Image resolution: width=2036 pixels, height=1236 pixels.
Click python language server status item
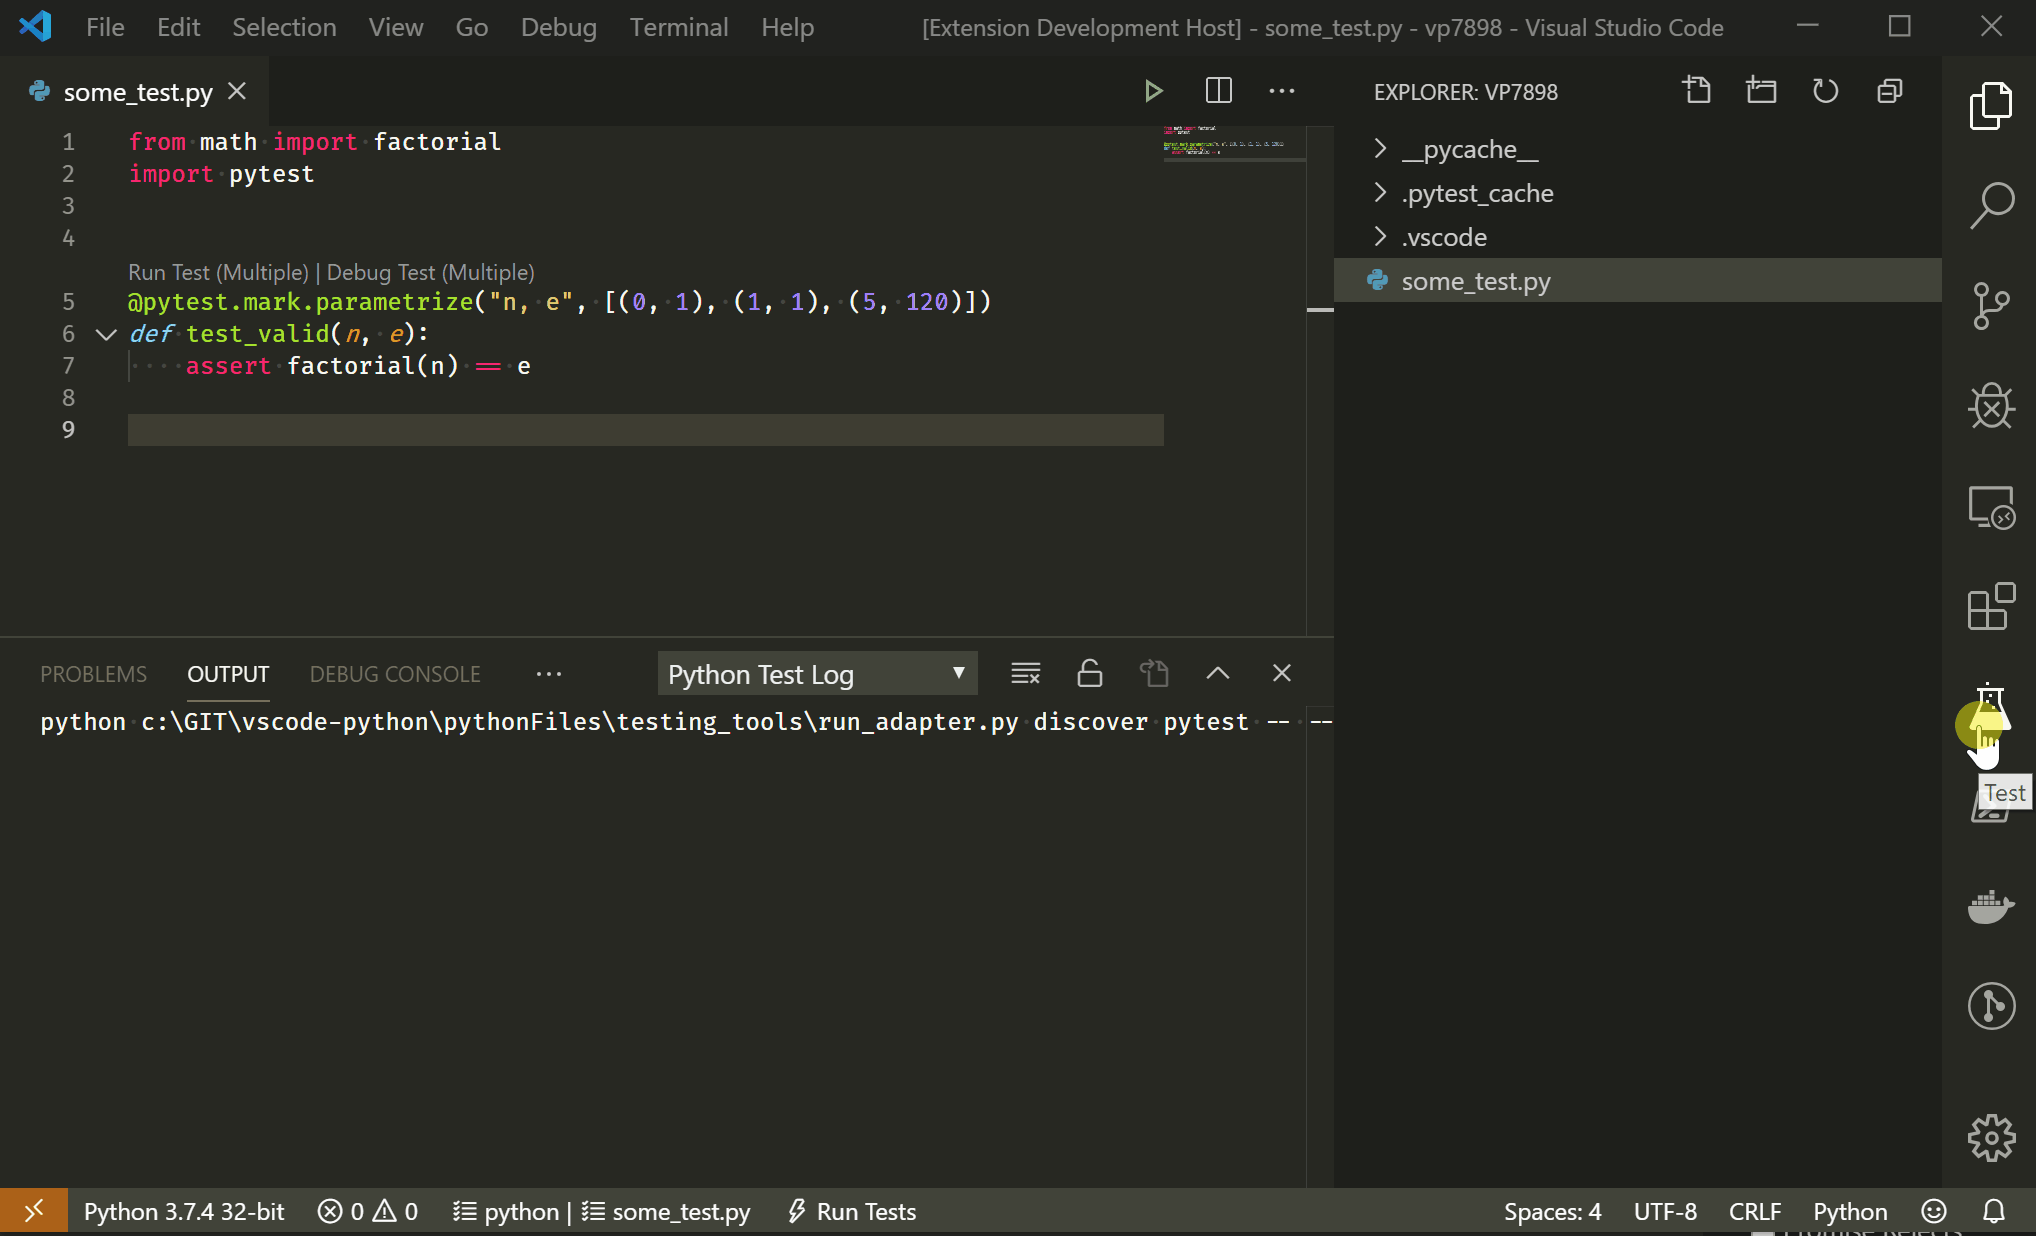coord(505,1212)
